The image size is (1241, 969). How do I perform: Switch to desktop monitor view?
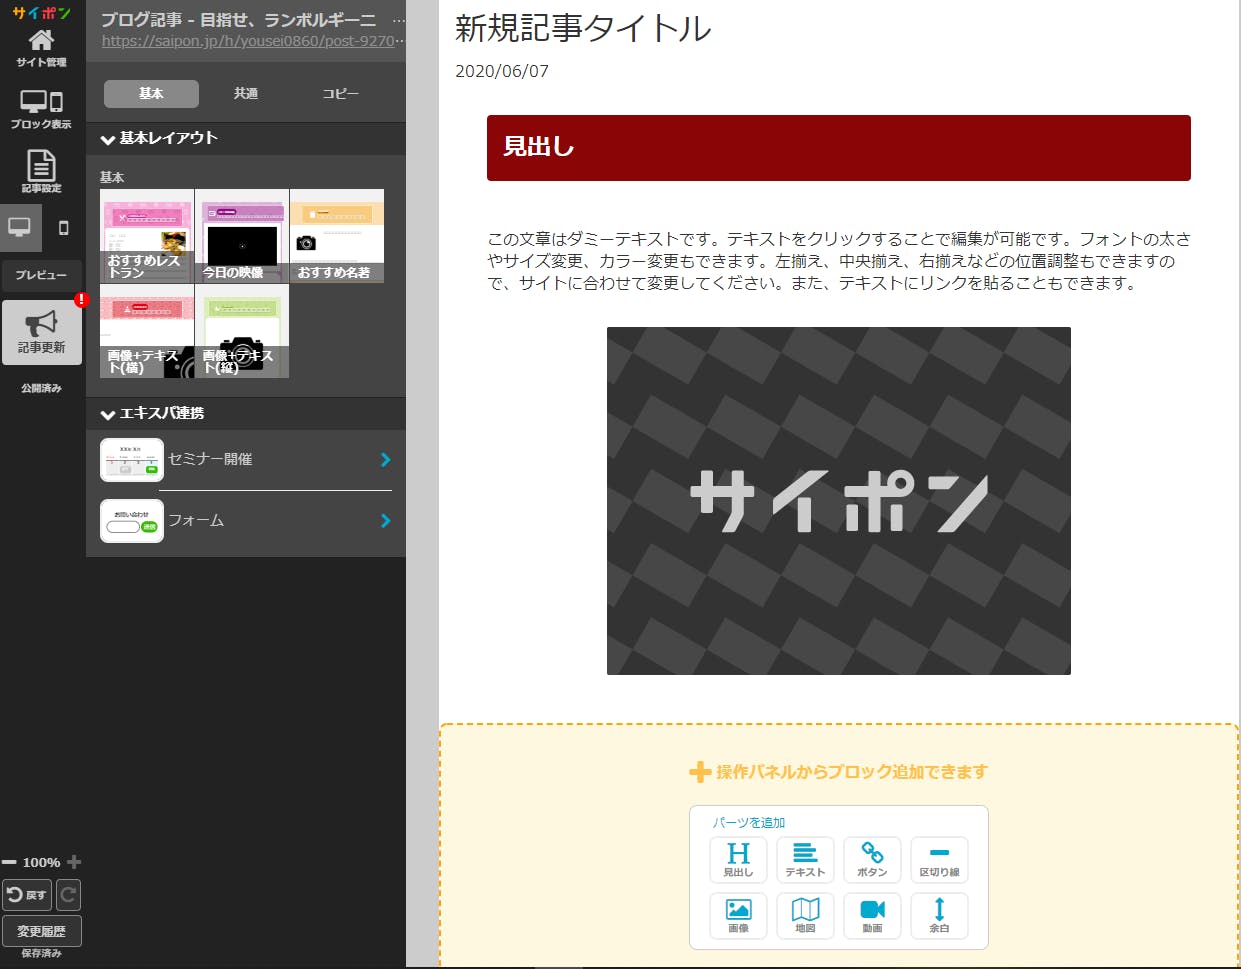click(20, 228)
